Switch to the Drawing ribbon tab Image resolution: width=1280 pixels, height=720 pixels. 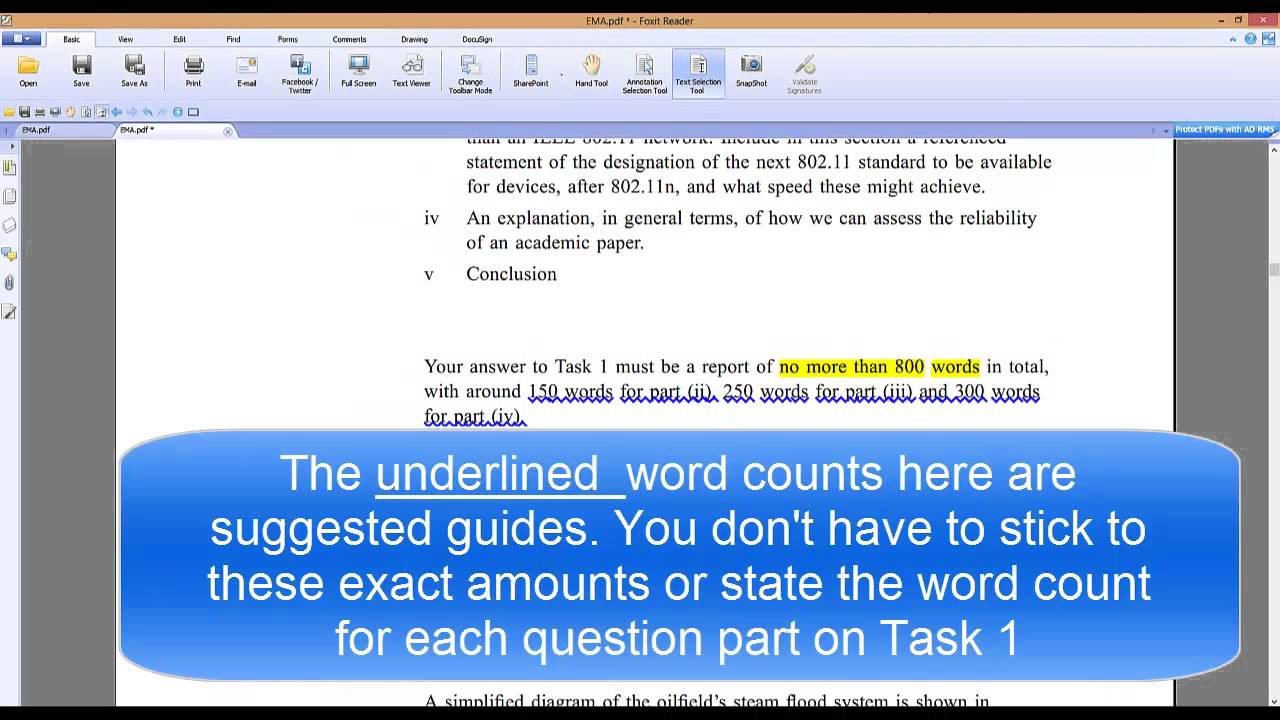click(x=414, y=39)
